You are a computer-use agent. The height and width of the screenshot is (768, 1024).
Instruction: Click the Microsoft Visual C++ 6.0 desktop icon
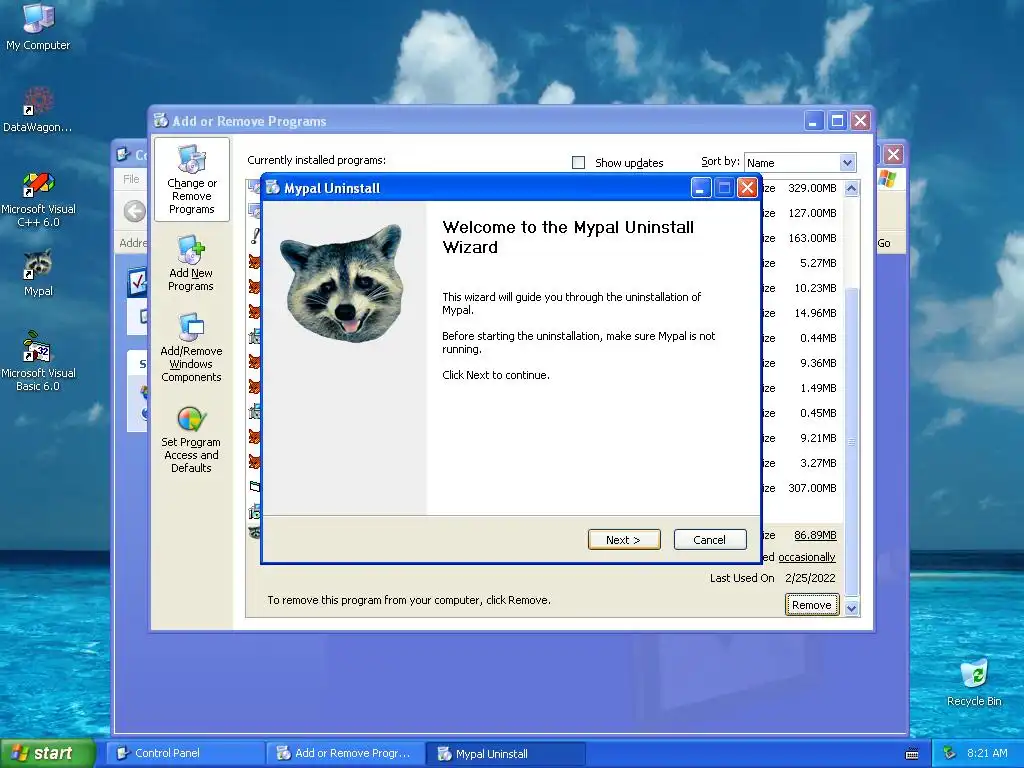38,199
